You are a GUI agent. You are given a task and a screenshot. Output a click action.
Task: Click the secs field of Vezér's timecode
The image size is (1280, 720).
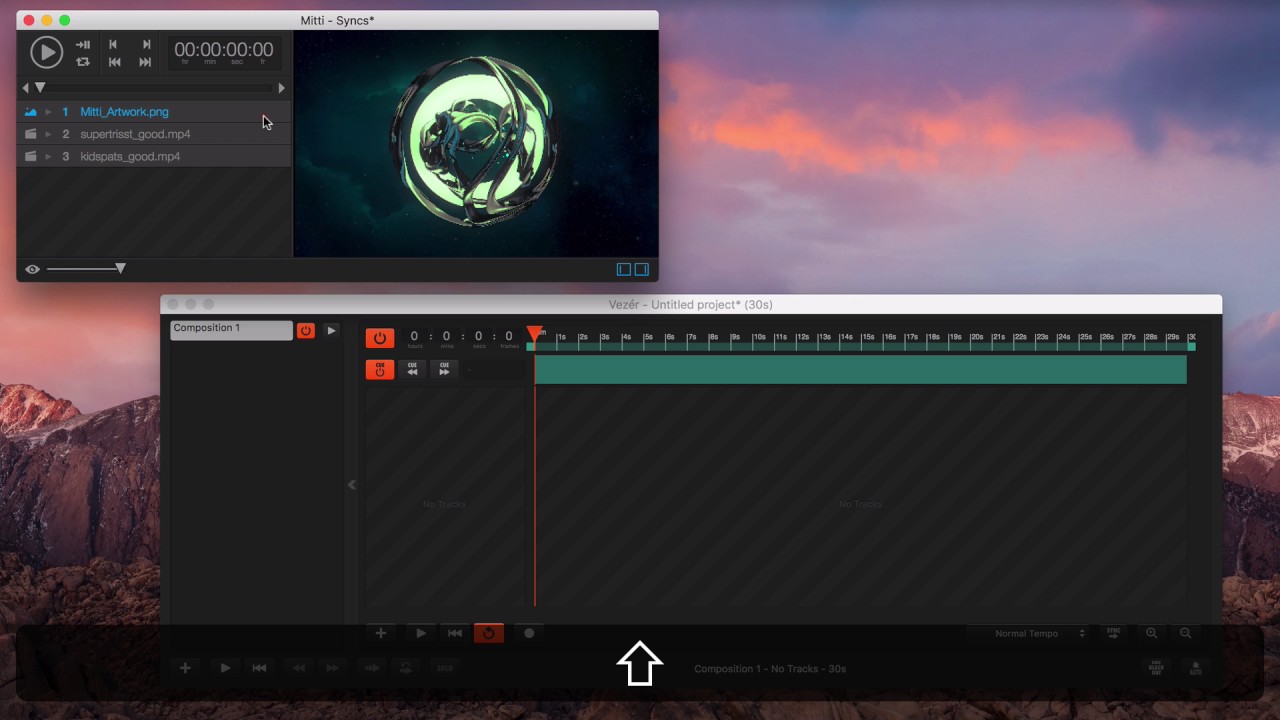coord(478,337)
